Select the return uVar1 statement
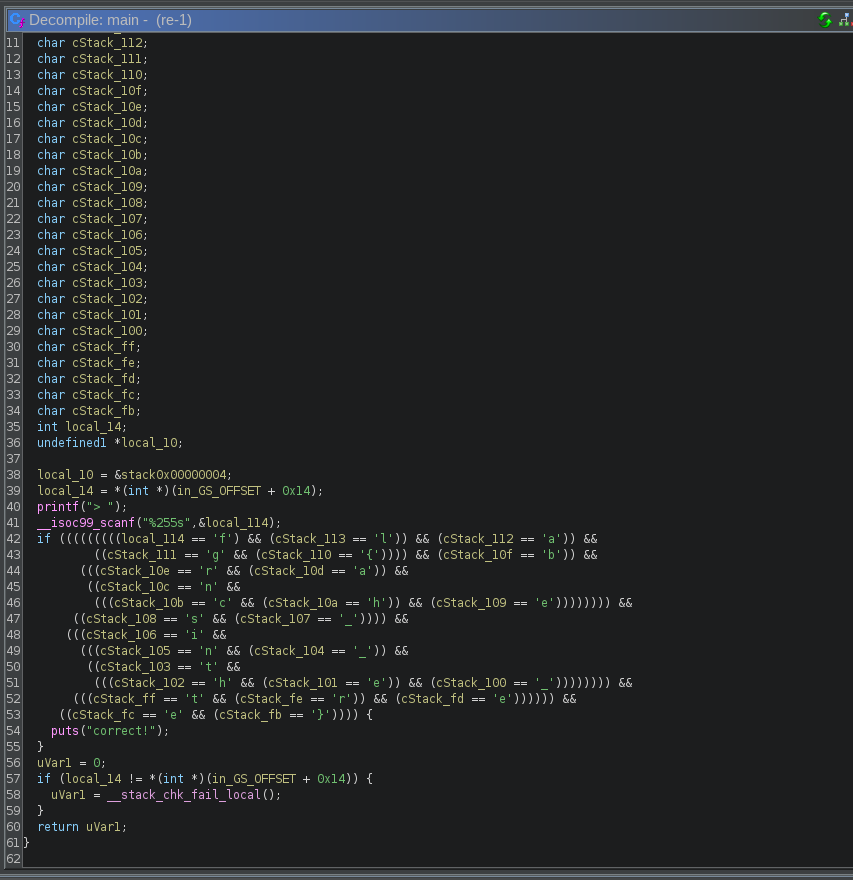Viewport: 853px width, 880px height. pos(78,826)
